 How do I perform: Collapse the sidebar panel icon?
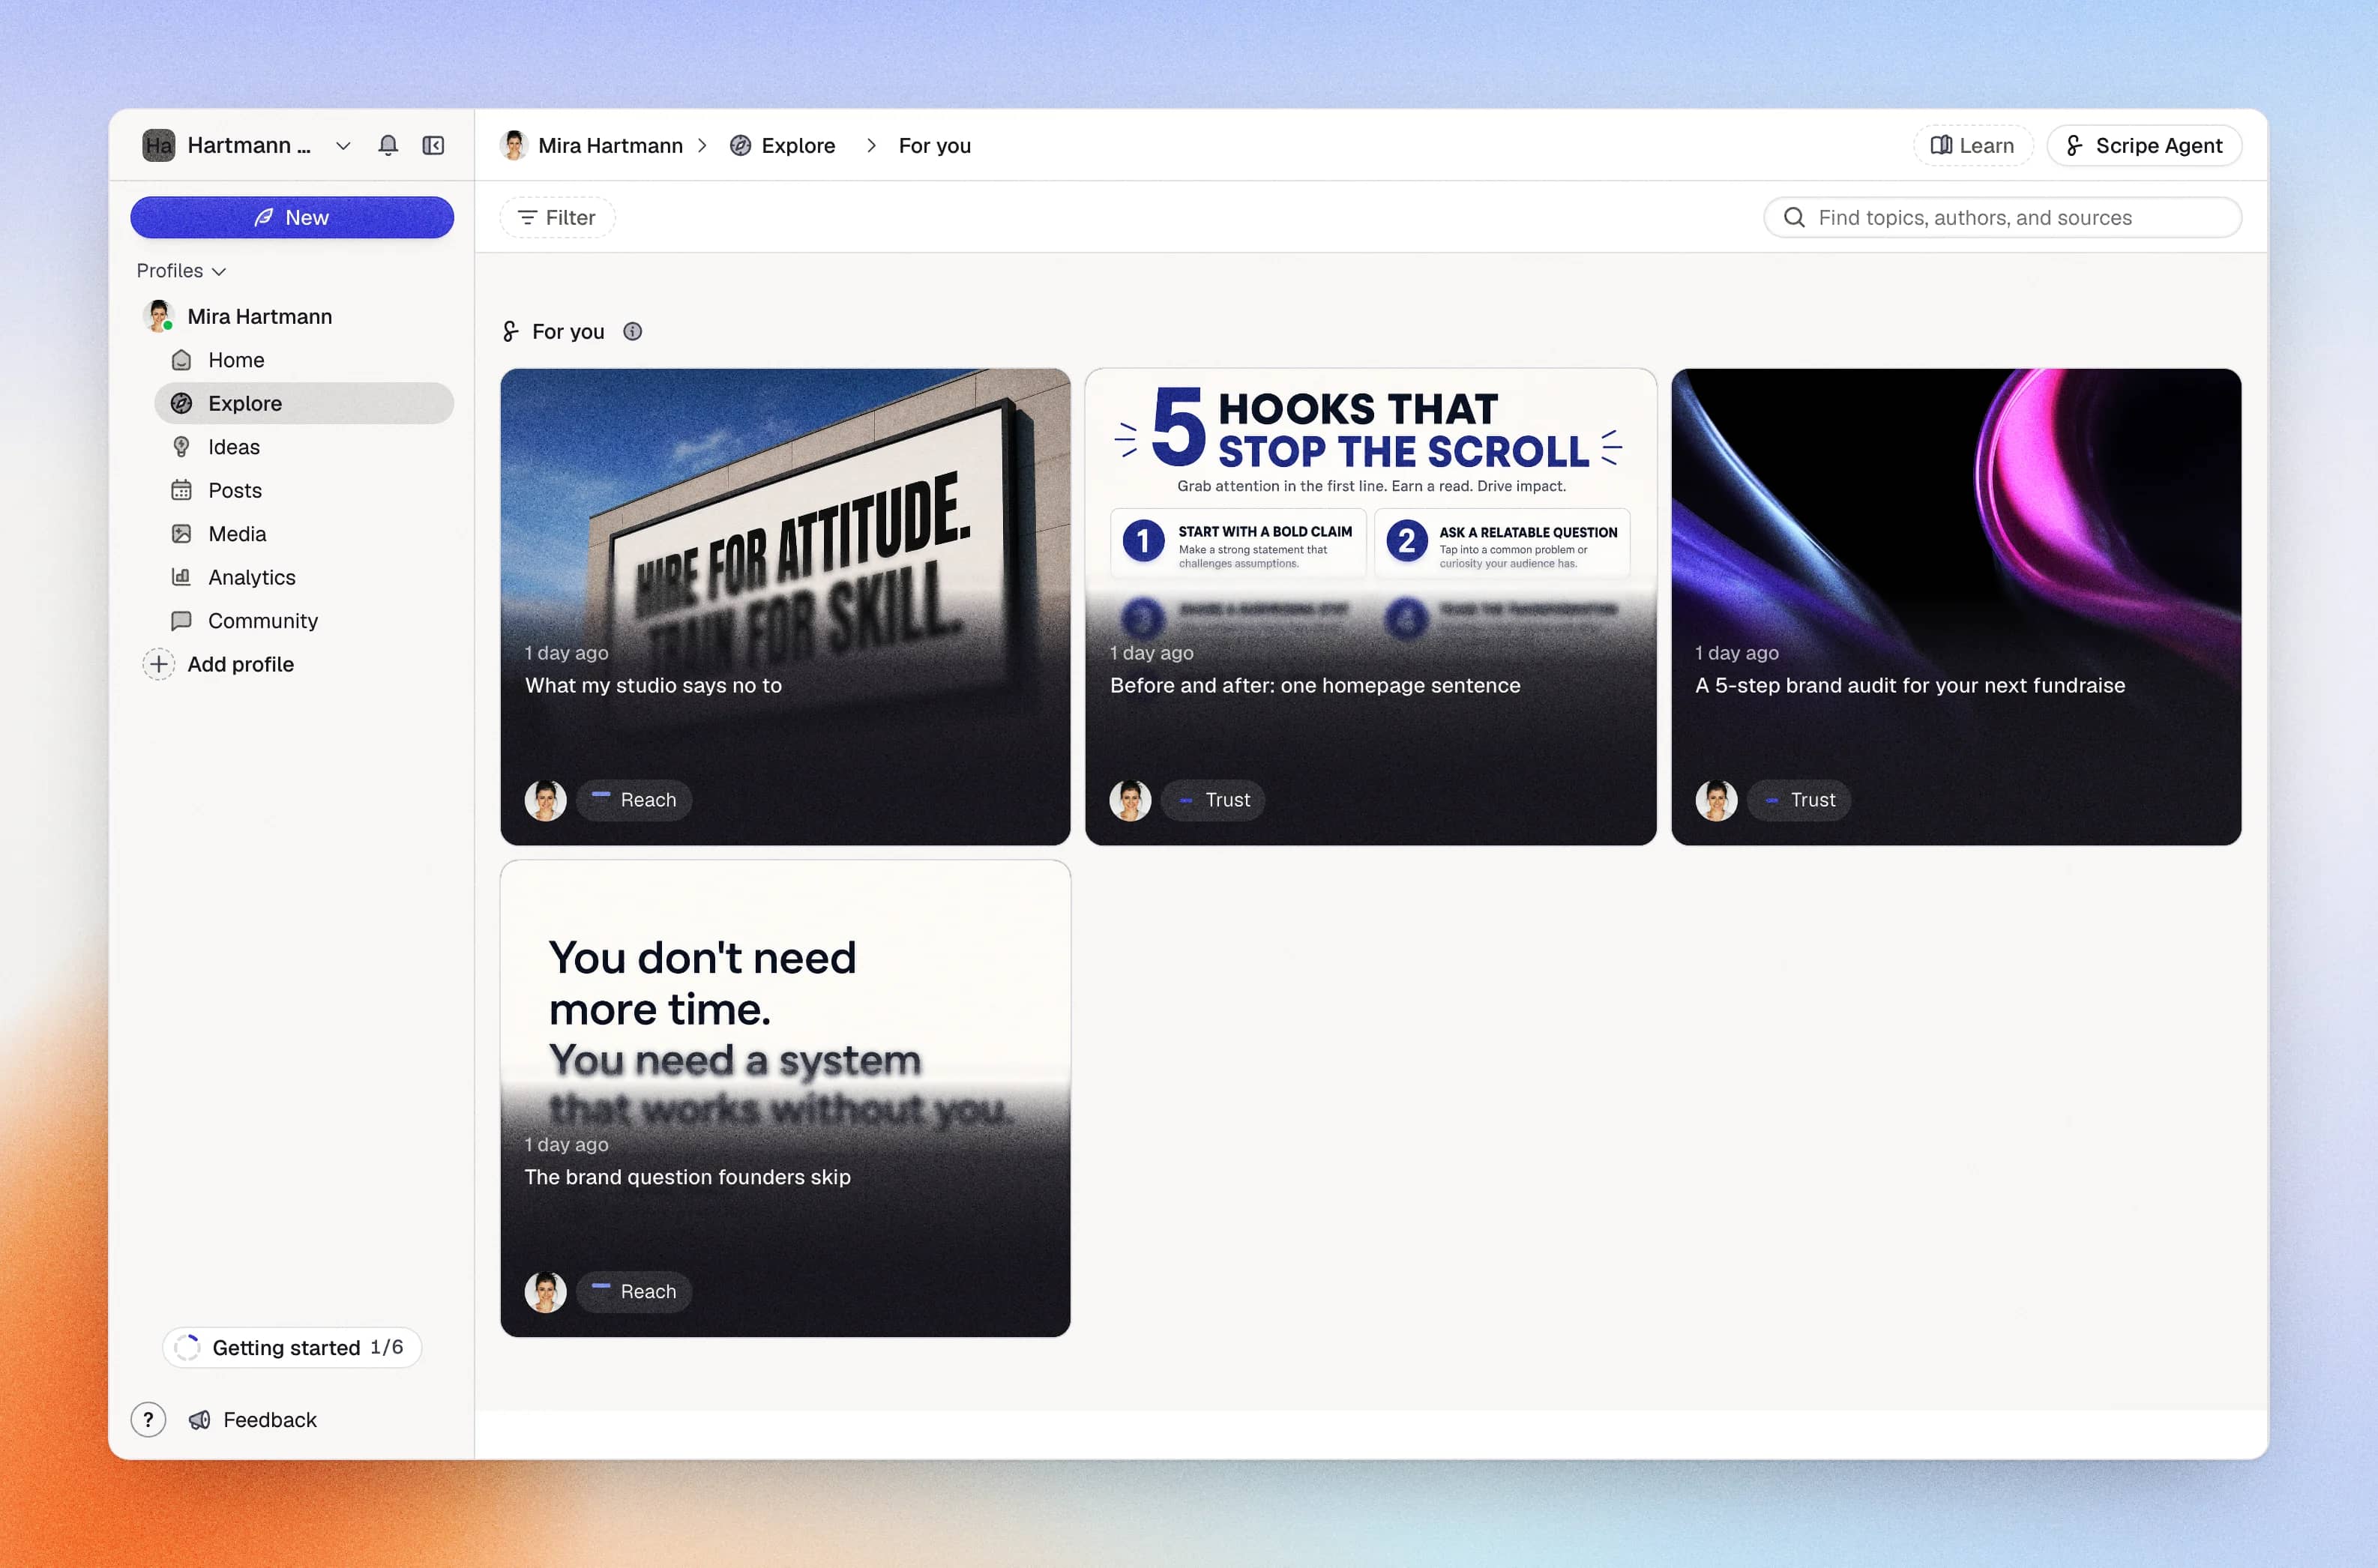pyautogui.click(x=433, y=145)
